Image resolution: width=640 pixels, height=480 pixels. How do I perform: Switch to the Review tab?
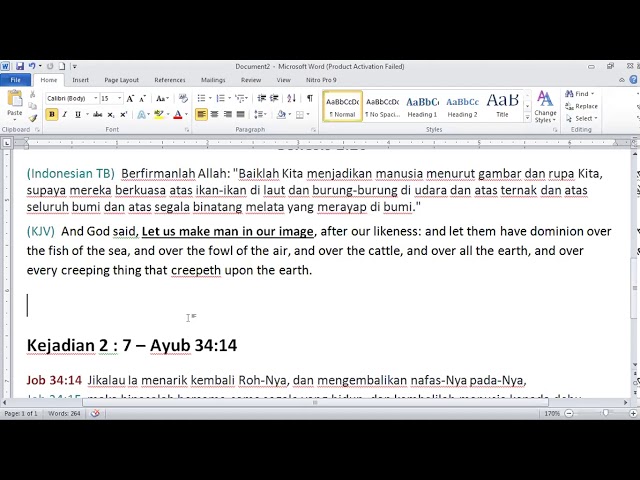point(251,80)
